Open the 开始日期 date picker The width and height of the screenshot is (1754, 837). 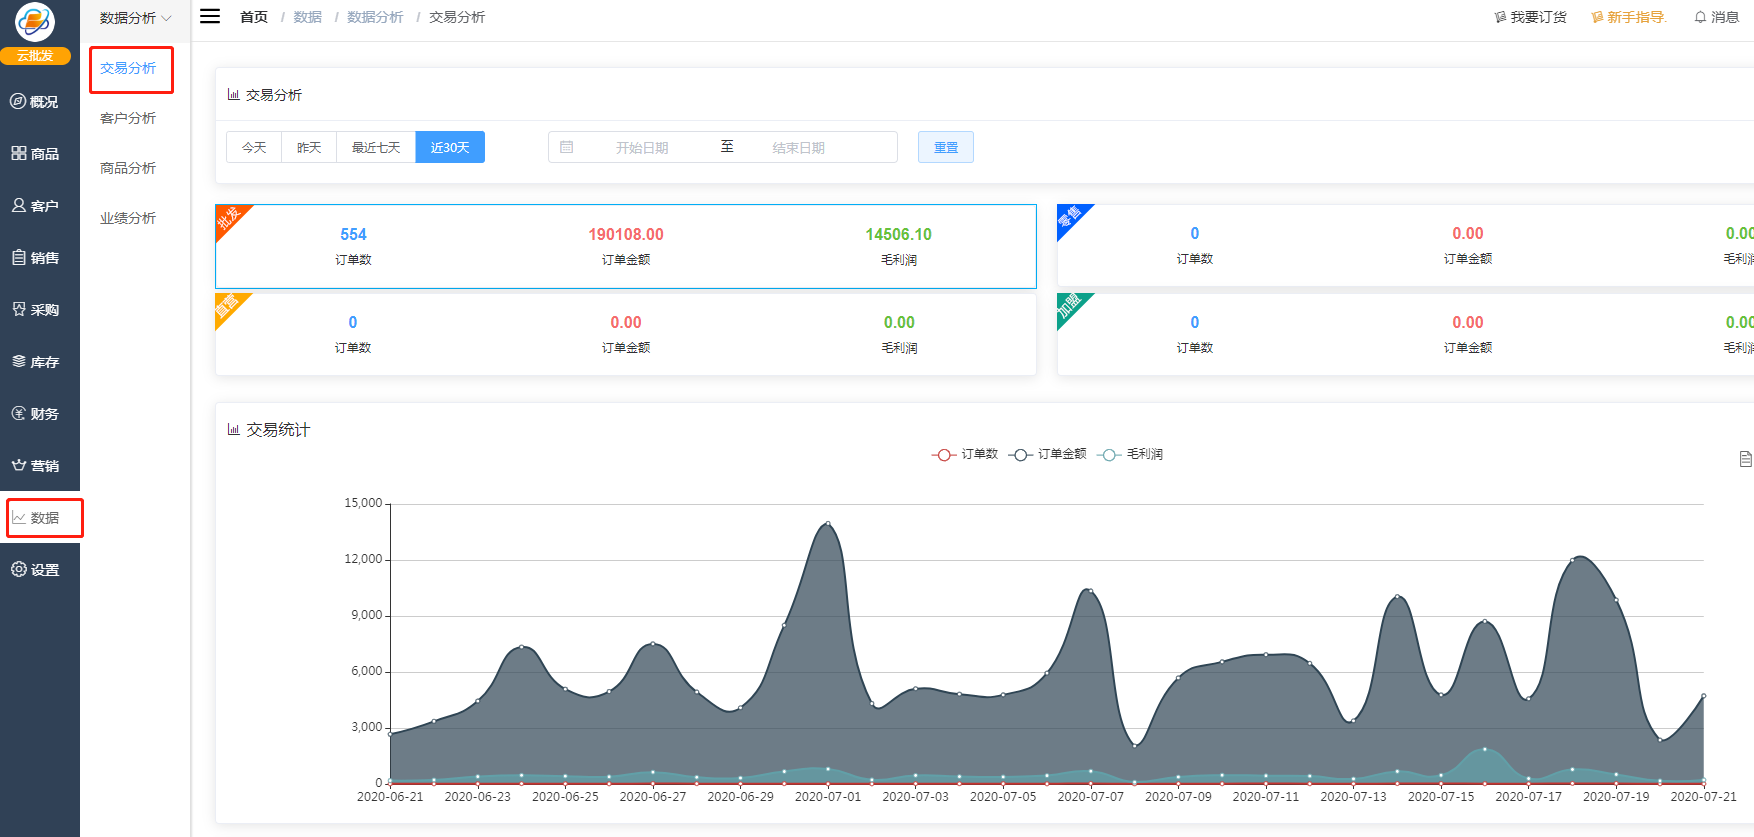click(642, 148)
